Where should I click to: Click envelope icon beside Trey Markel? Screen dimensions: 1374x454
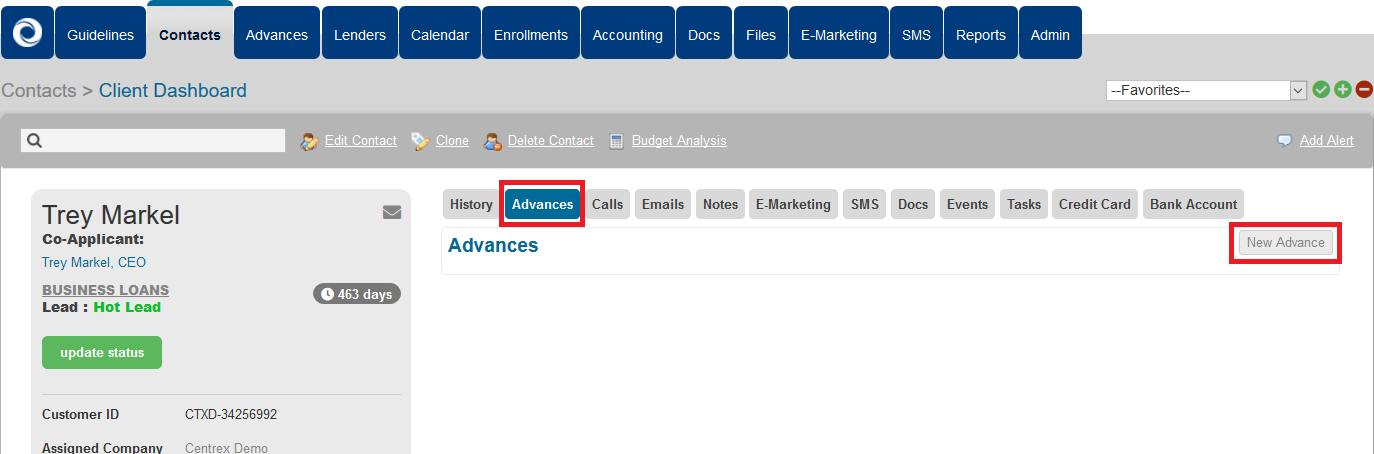(392, 212)
